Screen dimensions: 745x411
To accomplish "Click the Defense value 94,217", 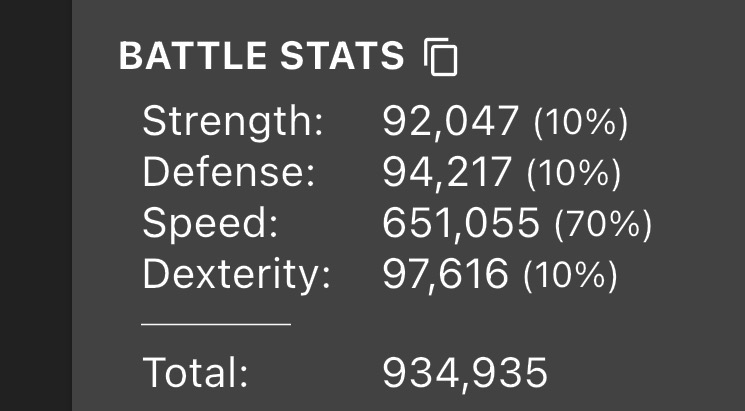I will coord(447,172).
